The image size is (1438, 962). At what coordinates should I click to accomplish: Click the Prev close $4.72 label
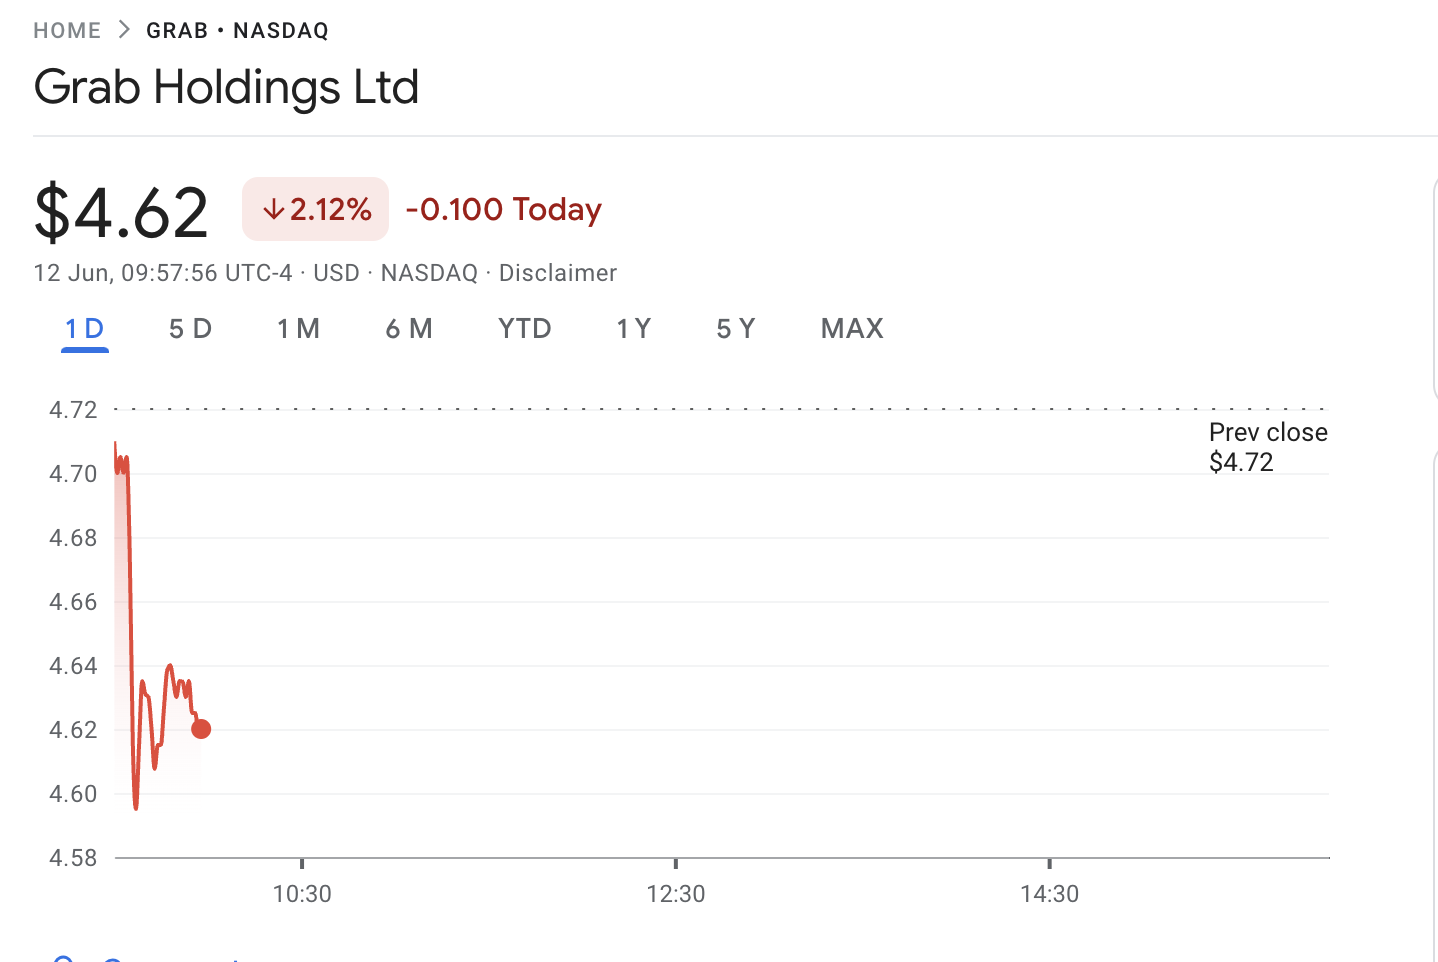coord(1268,447)
